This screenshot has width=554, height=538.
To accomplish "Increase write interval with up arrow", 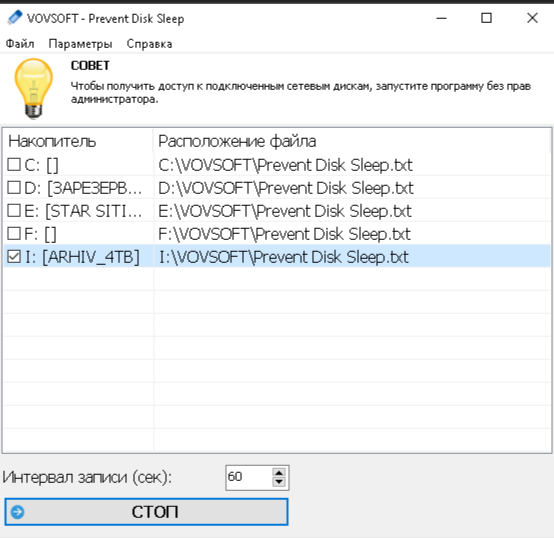I will tap(279, 473).
